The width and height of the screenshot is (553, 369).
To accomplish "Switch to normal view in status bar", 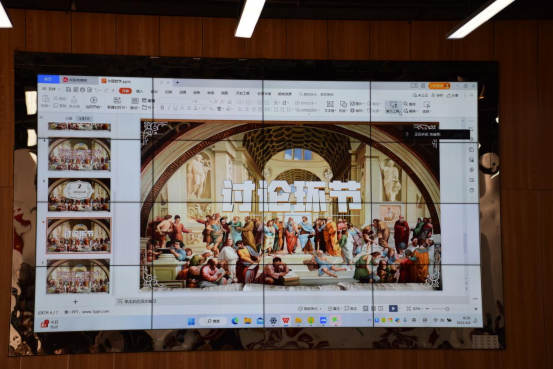I will (x=366, y=308).
